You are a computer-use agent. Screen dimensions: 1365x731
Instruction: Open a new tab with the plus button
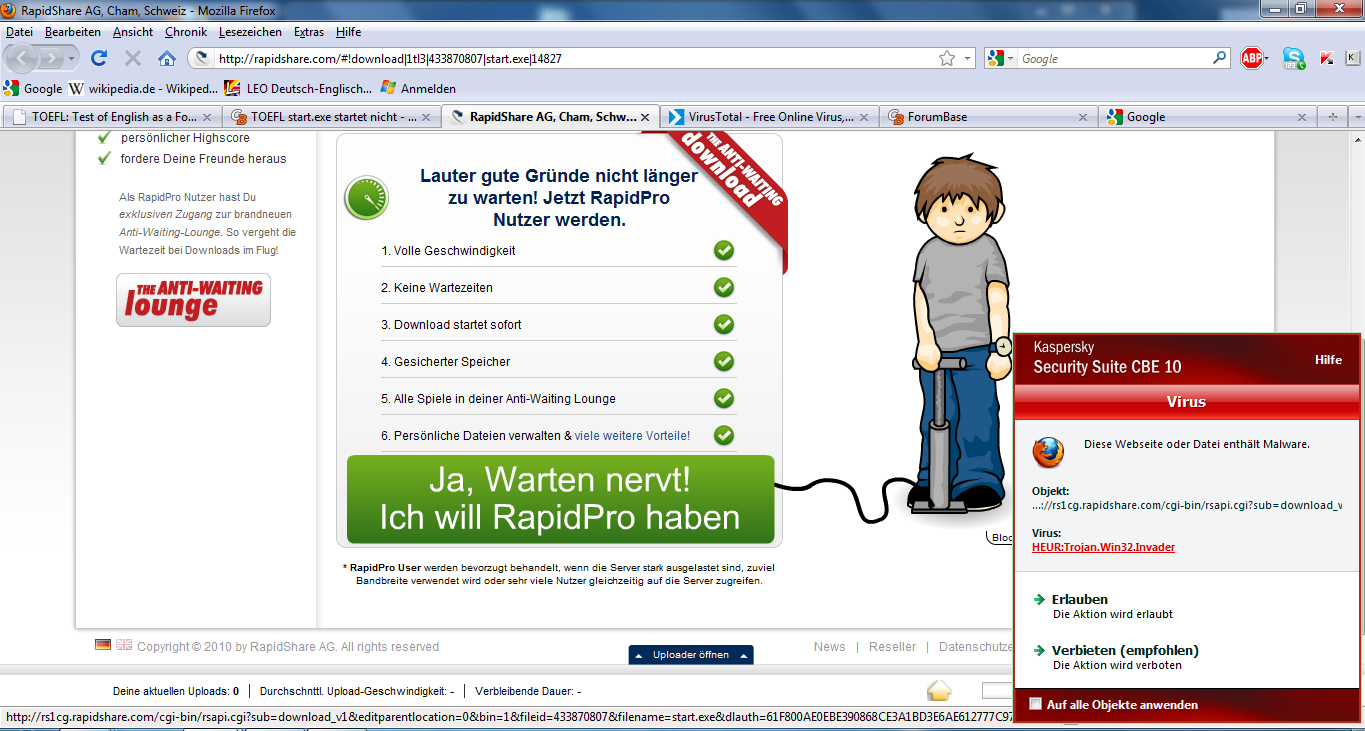[1332, 117]
